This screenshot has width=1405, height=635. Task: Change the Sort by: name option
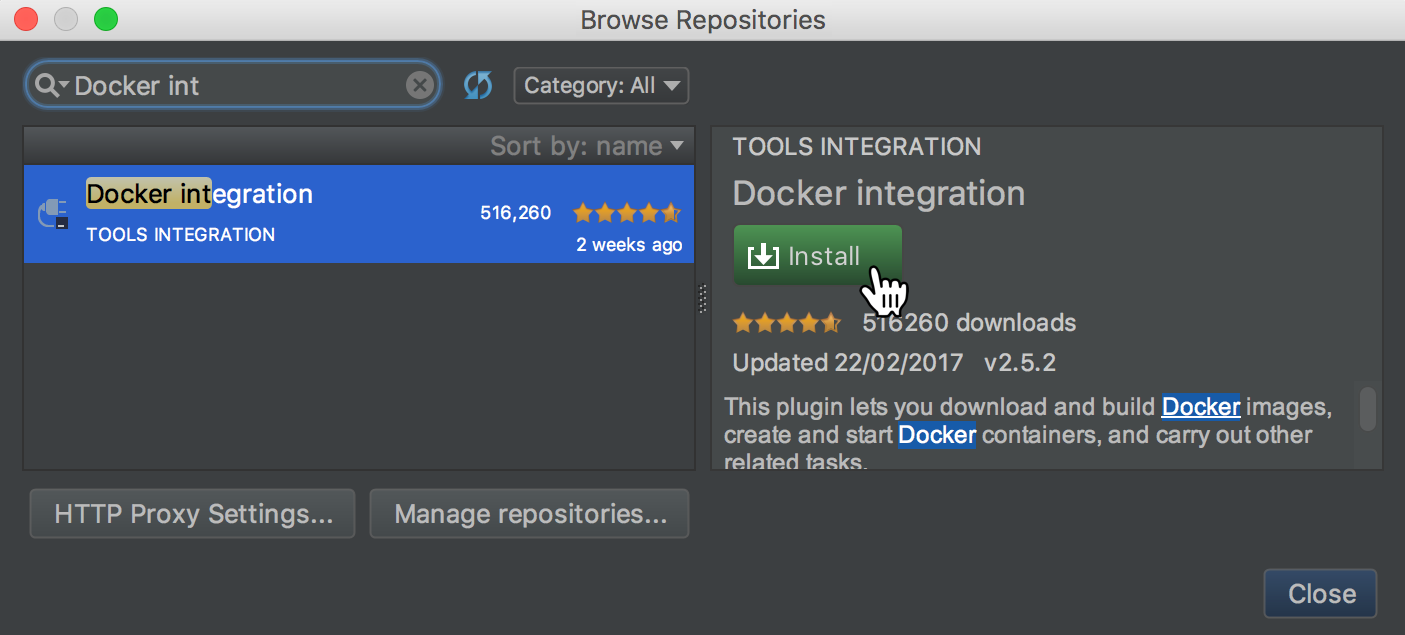(x=587, y=146)
